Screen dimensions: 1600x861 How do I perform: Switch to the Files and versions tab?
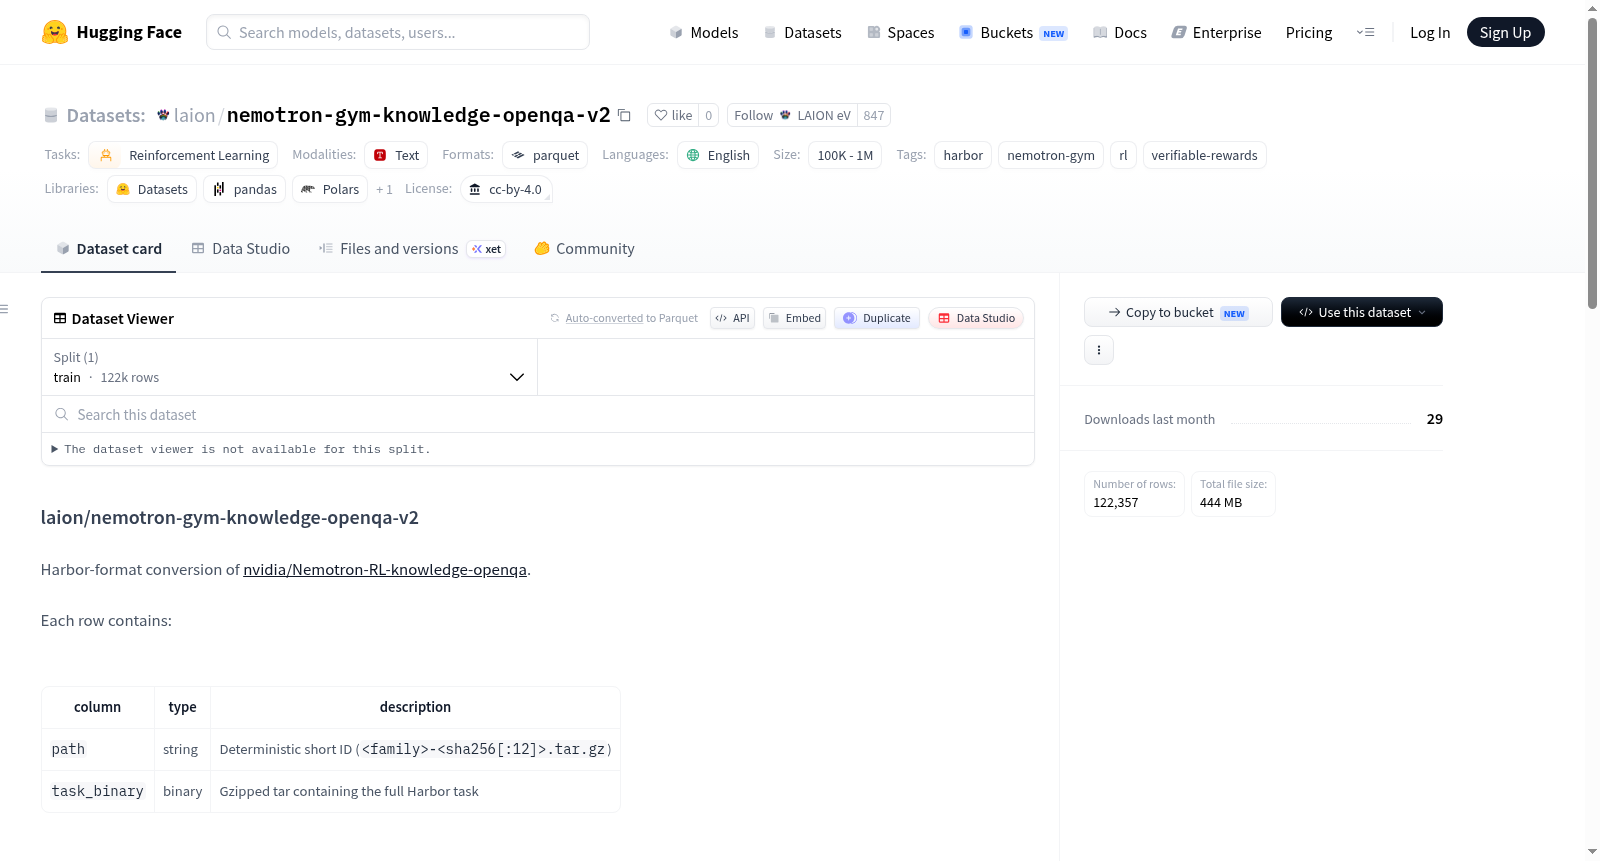pos(399,249)
